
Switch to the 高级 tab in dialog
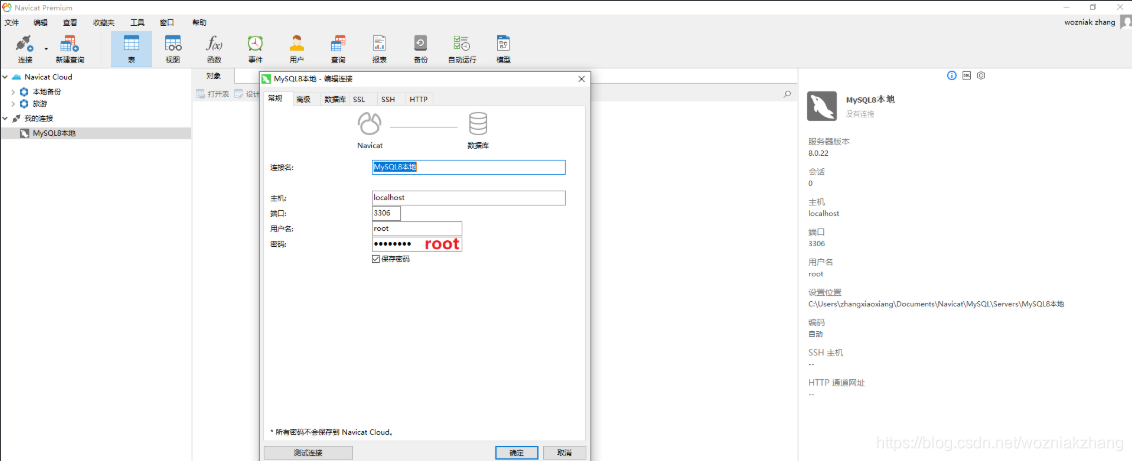pos(303,100)
